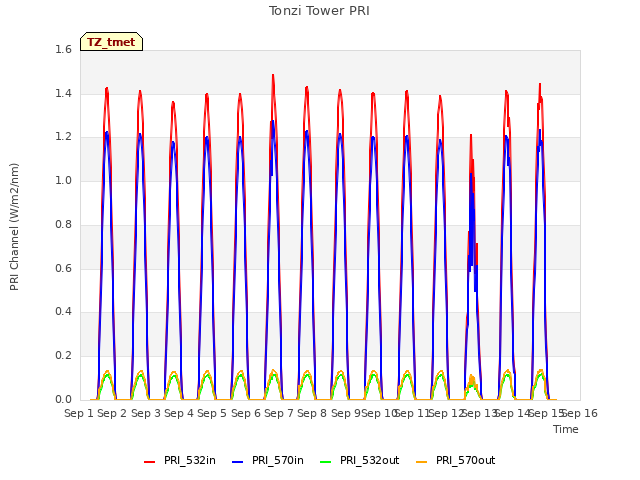Click the Sep 8 x-axis tick label
Viewport: 640px width, 480px height.
tap(312, 413)
